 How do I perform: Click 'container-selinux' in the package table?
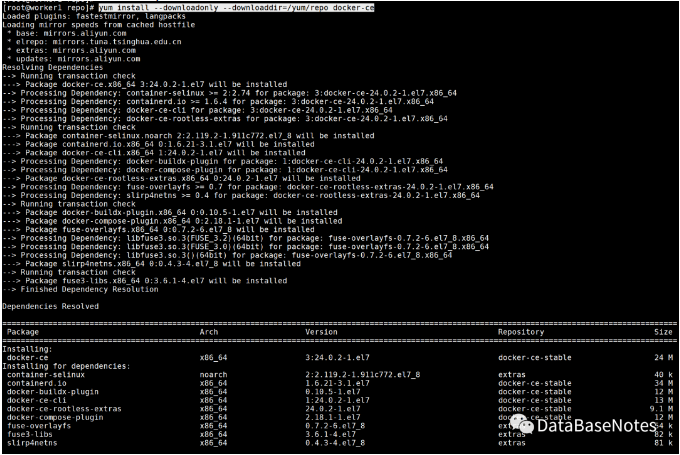click(46, 374)
